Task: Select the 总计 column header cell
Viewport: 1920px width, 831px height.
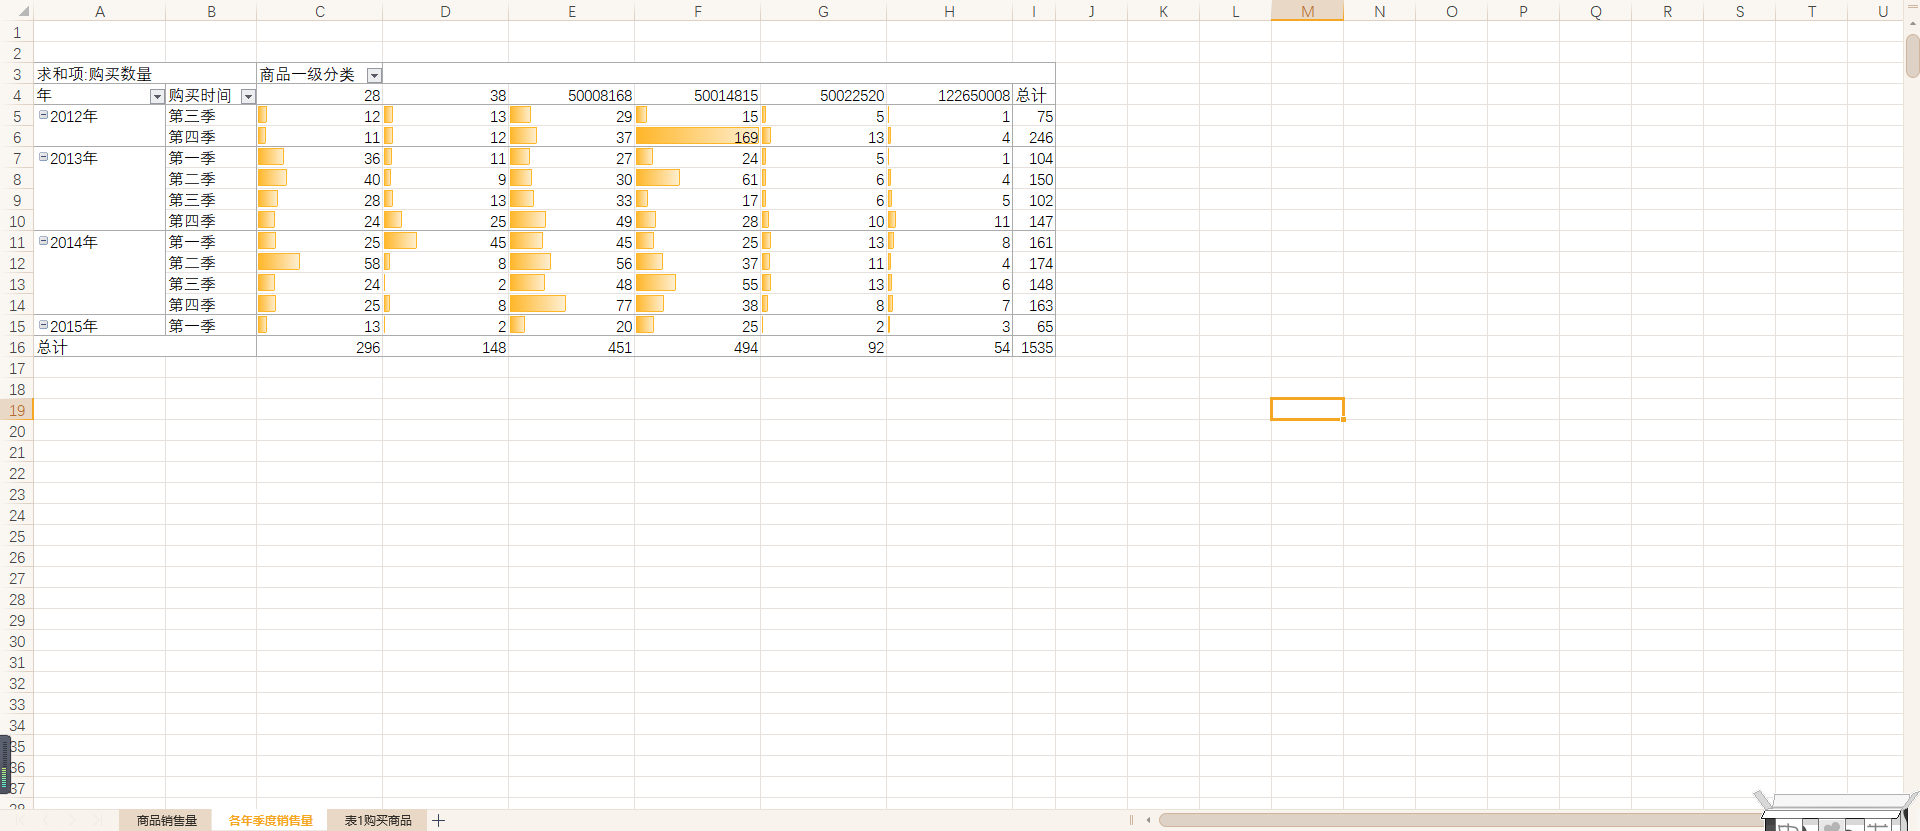Action: coord(1033,95)
